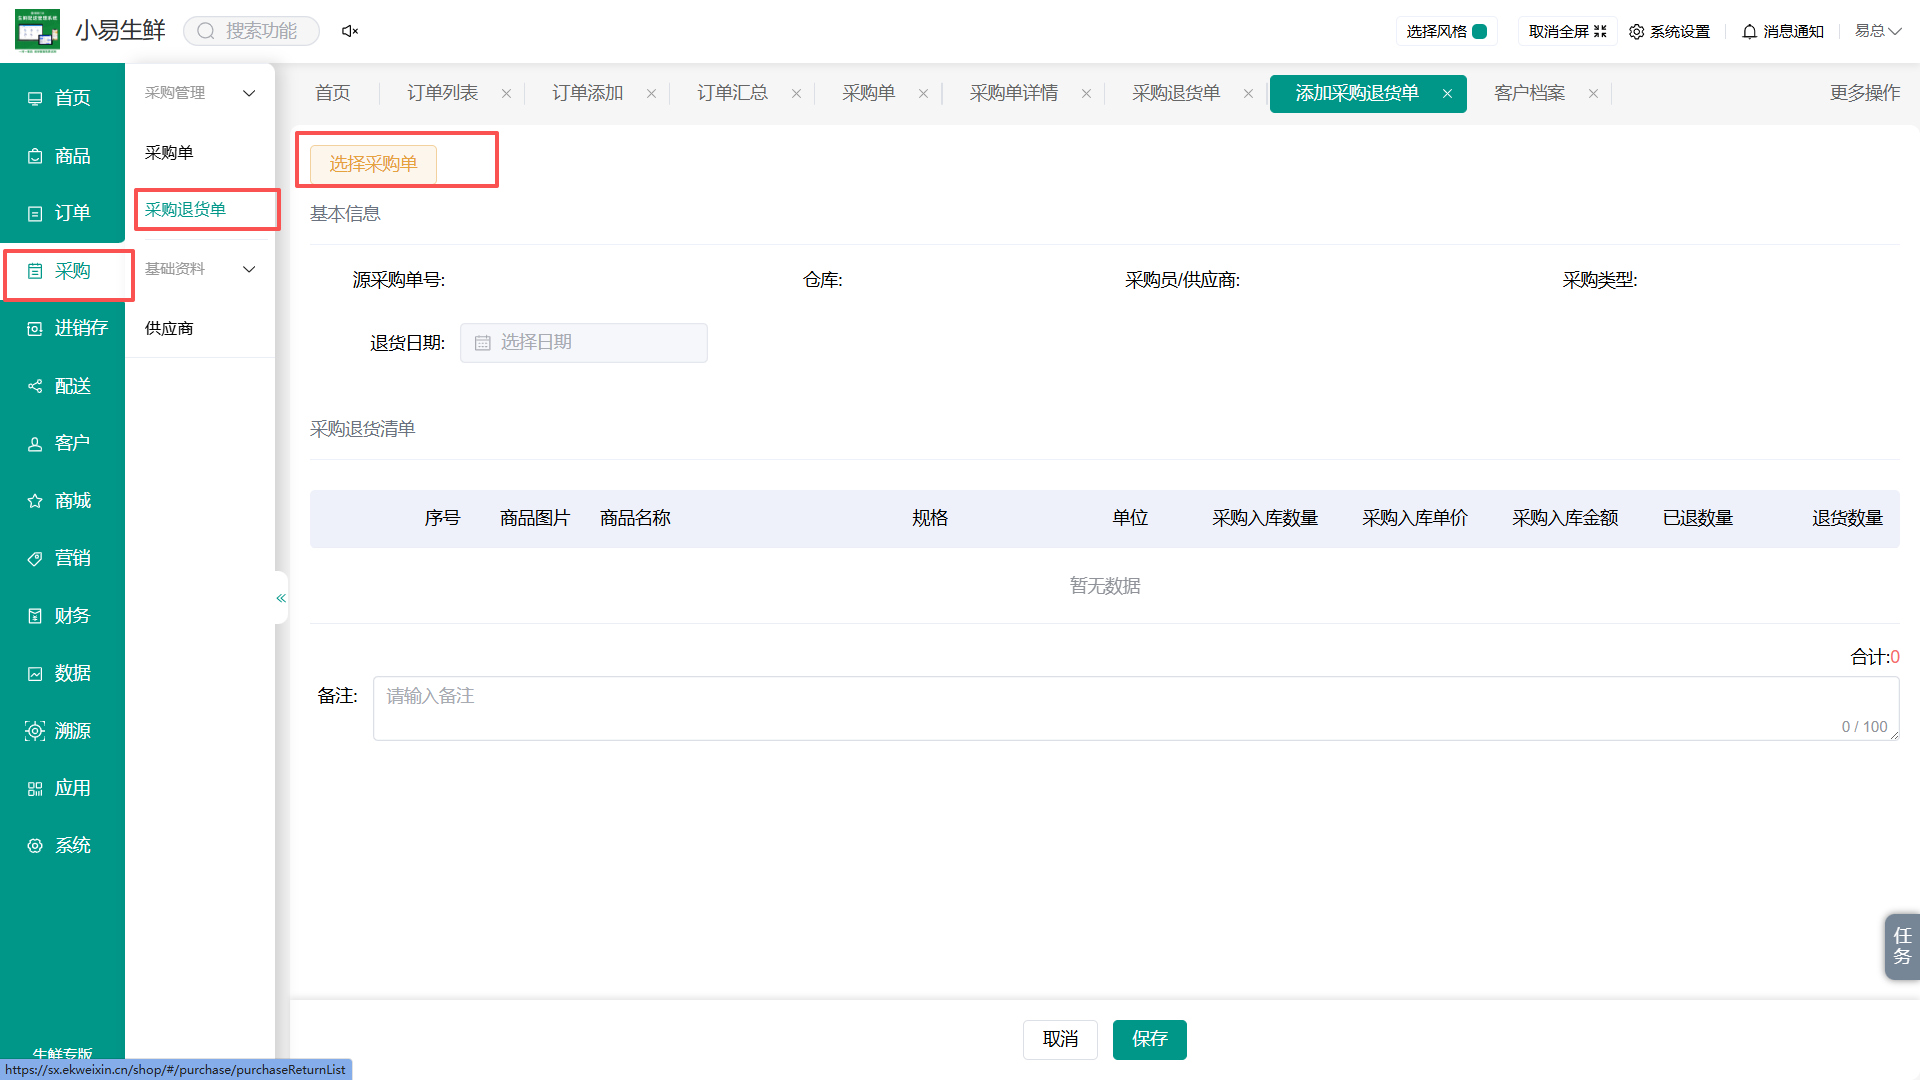Close the 添加采购退货单 tab
Viewport: 1920px width, 1080px height.
pyautogui.click(x=1447, y=94)
